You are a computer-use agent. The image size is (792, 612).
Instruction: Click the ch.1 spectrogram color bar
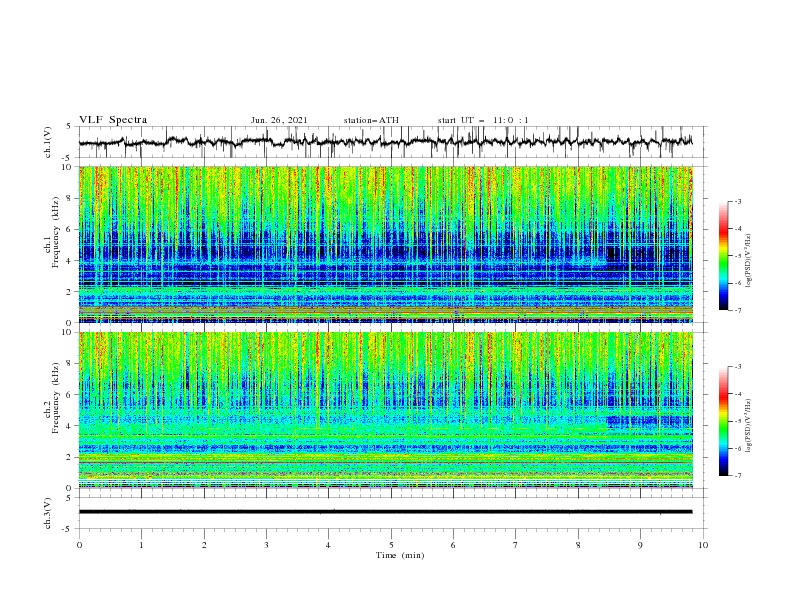coord(723,256)
